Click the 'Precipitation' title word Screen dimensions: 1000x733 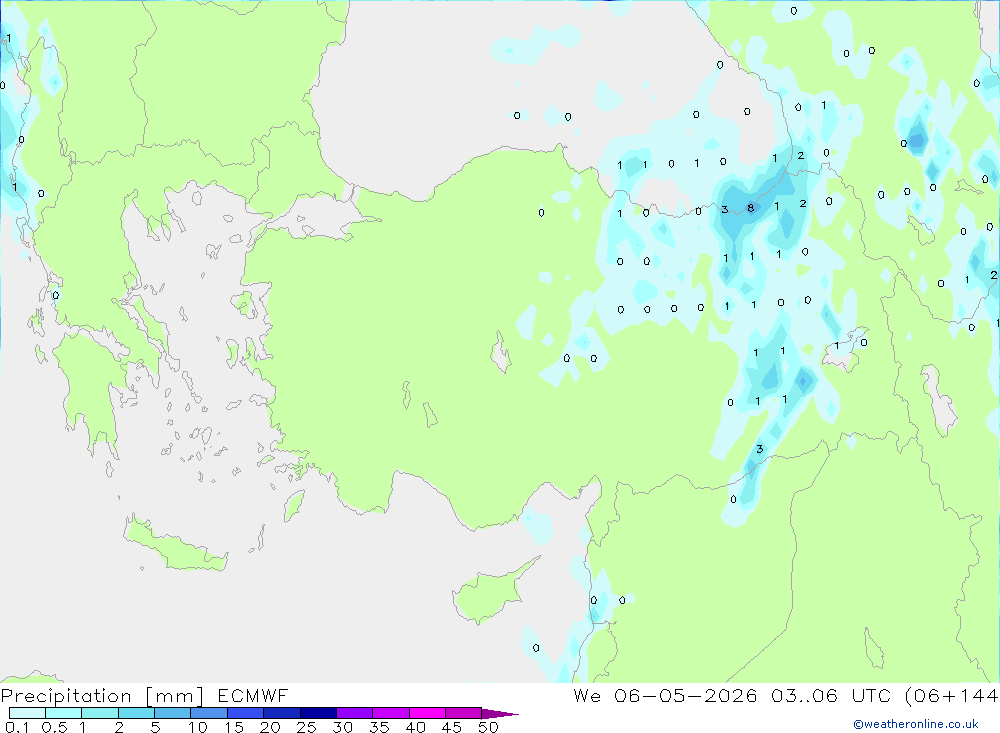(66, 695)
